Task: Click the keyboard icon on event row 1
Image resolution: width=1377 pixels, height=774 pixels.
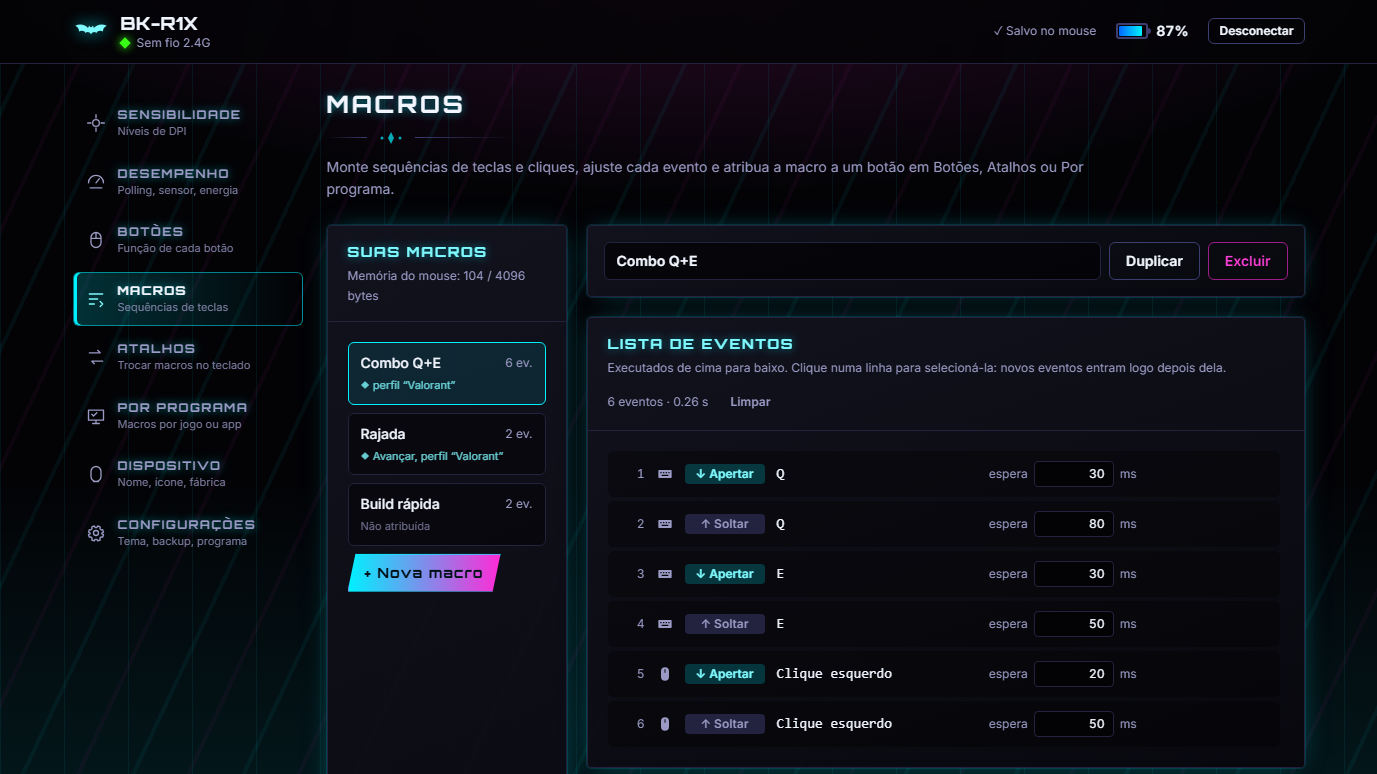Action: point(665,474)
